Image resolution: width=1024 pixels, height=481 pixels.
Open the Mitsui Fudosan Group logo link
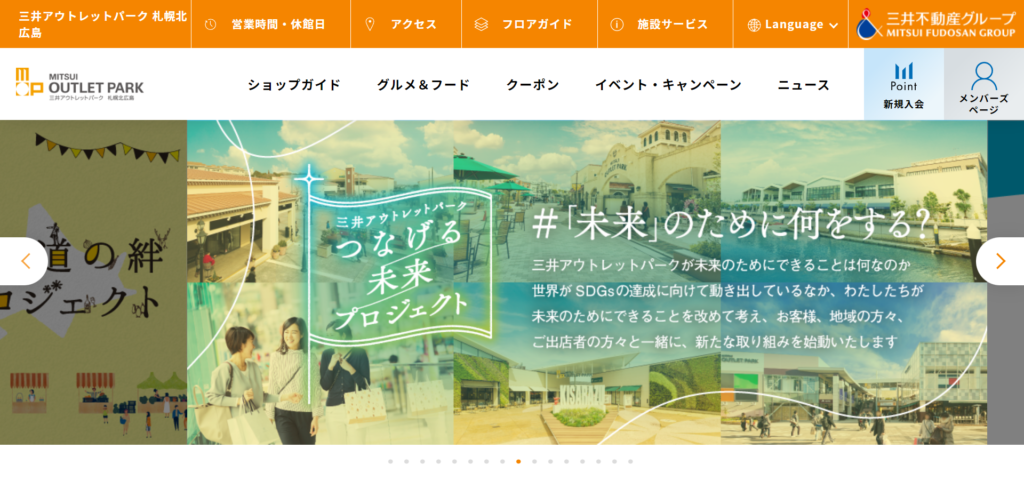tap(935, 23)
